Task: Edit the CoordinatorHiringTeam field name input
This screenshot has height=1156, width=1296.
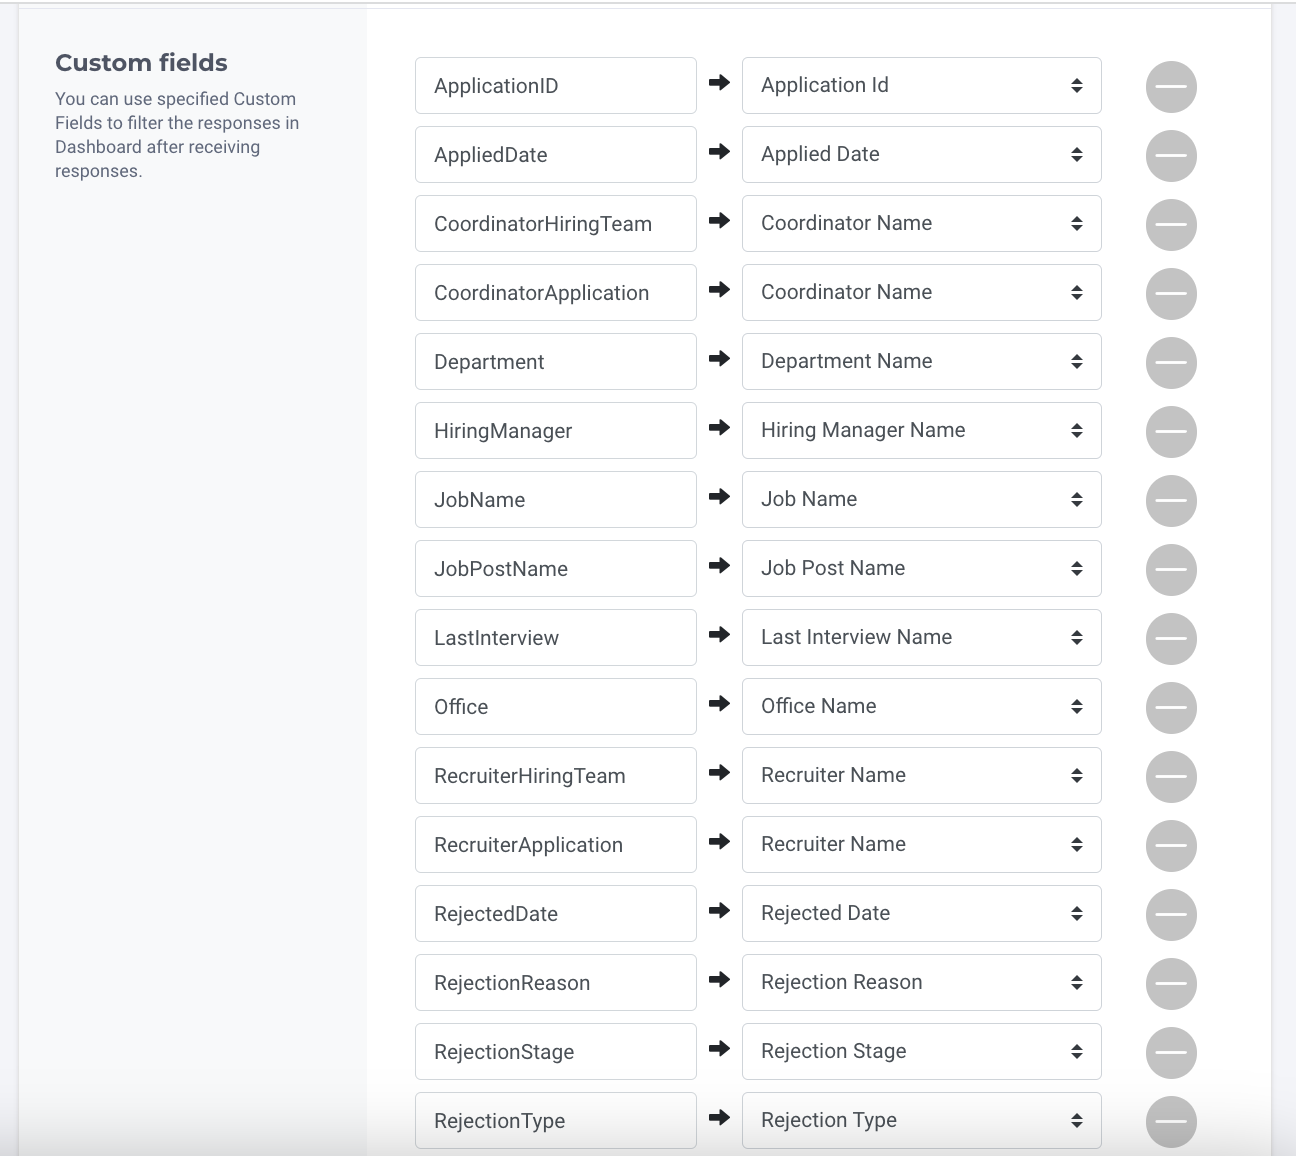Action: pos(555,223)
